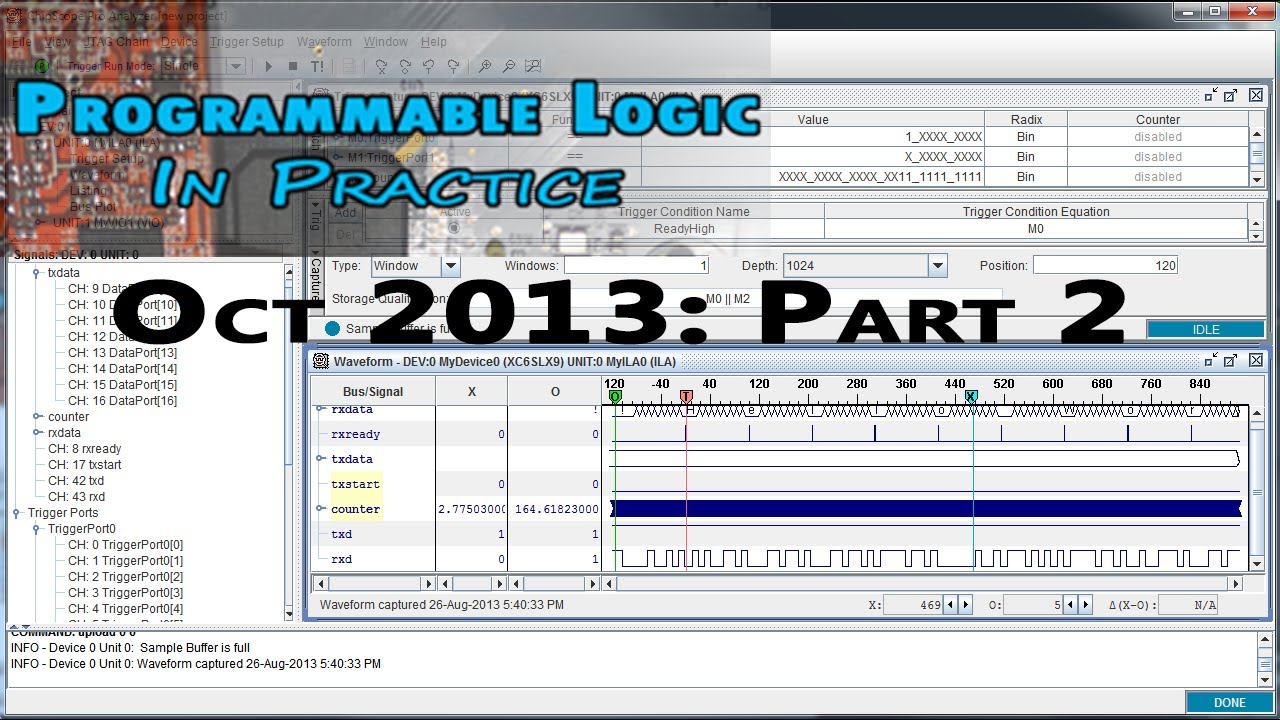Click the Add trigger condition button
The width and height of the screenshot is (1280, 720).
[345, 212]
